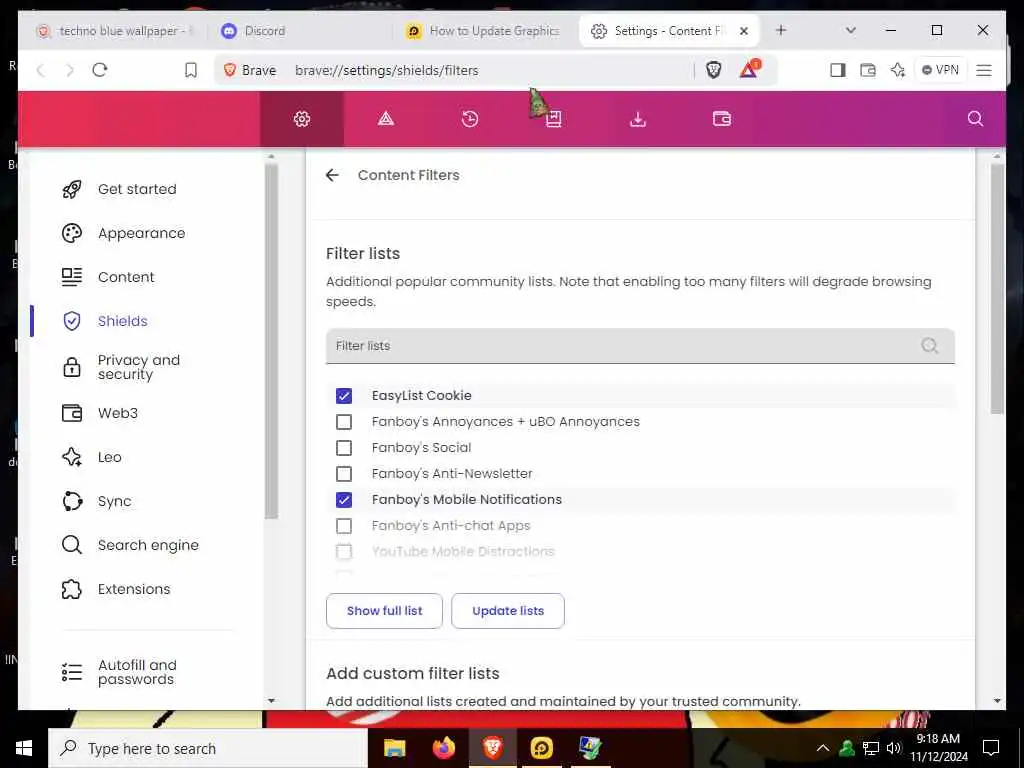Open Web3 settings section
This screenshot has height=768, width=1024.
(118, 413)
